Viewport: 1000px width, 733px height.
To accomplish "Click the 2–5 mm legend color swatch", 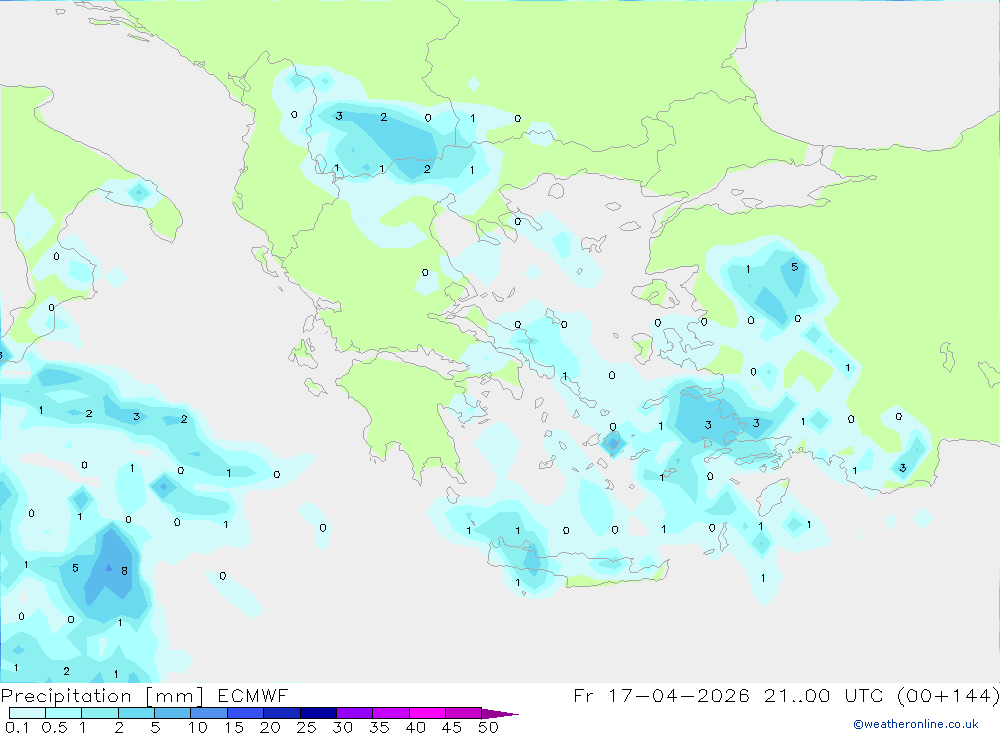I will click(x=136, y=713).
